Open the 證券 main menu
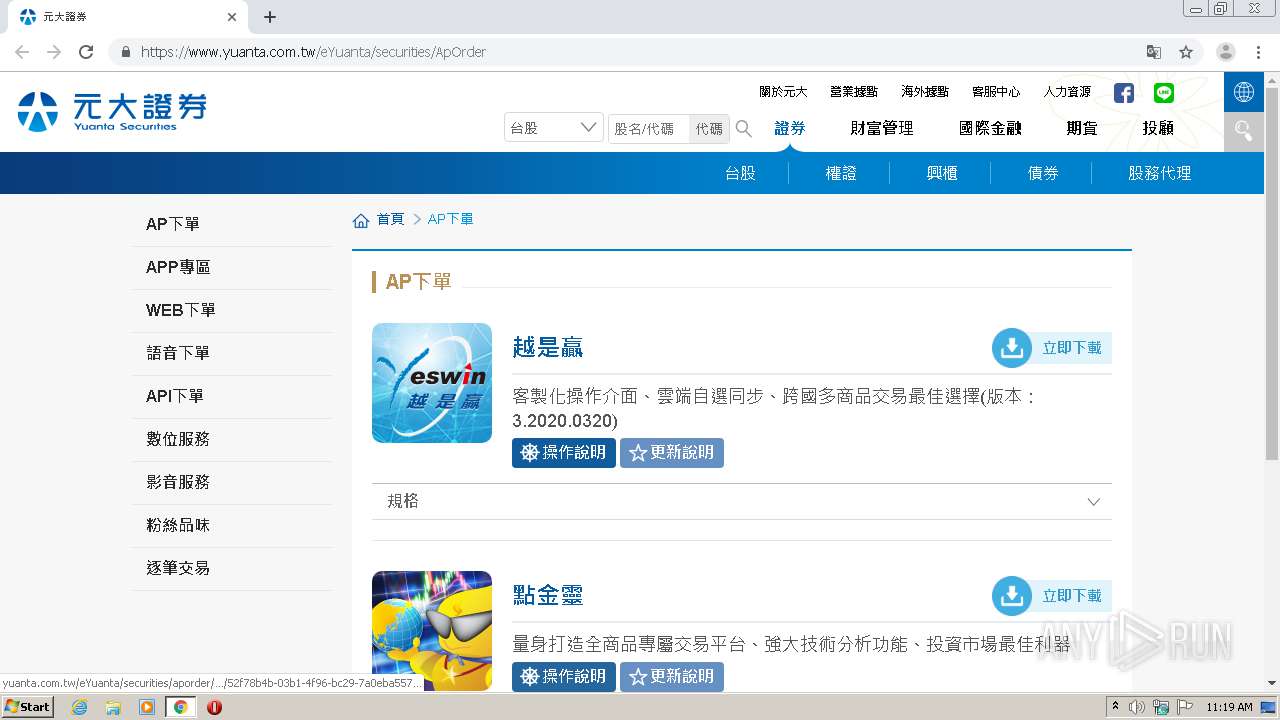Screen dimensions: 1280x720 (x=790, y=128)
